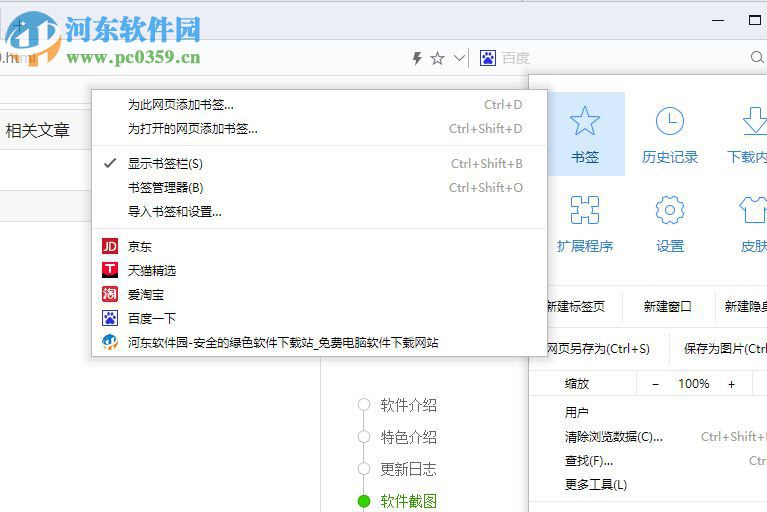The image size is (767, 512).
Task: Select 为打开的网页添加书签
Action: pyautogui.click(x=319, y=128)
